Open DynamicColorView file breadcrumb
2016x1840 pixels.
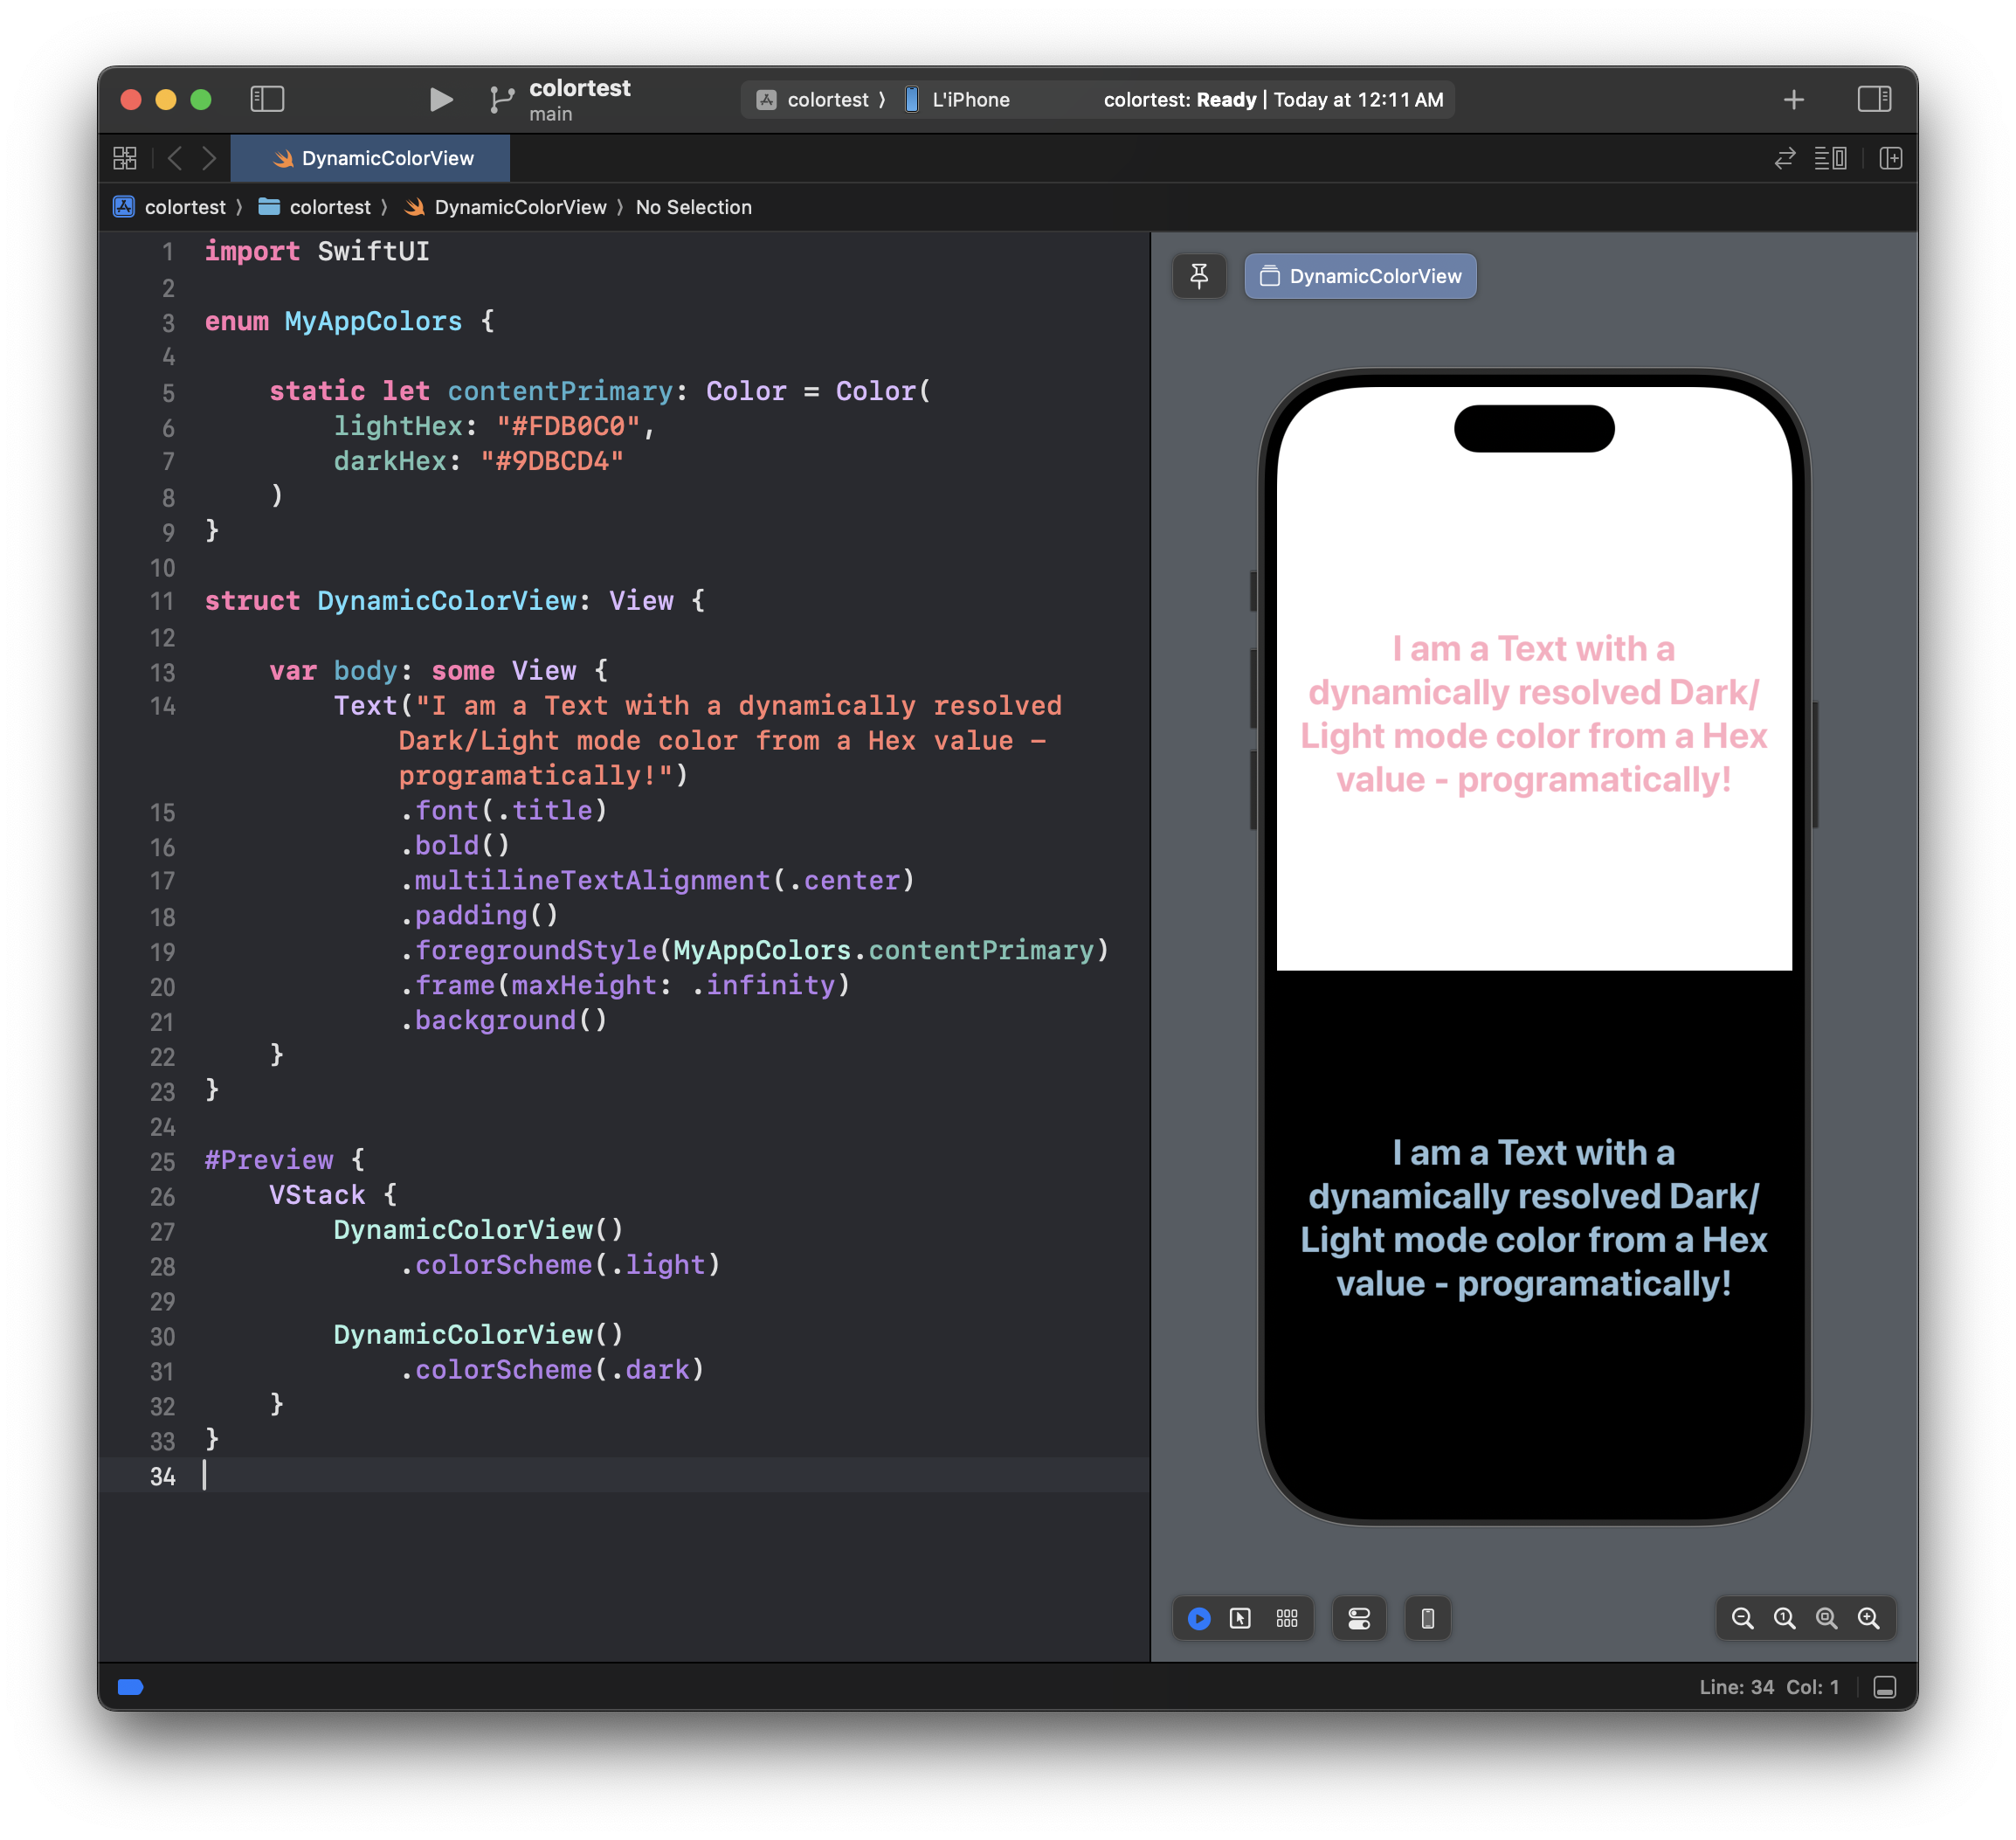[506, 207]
